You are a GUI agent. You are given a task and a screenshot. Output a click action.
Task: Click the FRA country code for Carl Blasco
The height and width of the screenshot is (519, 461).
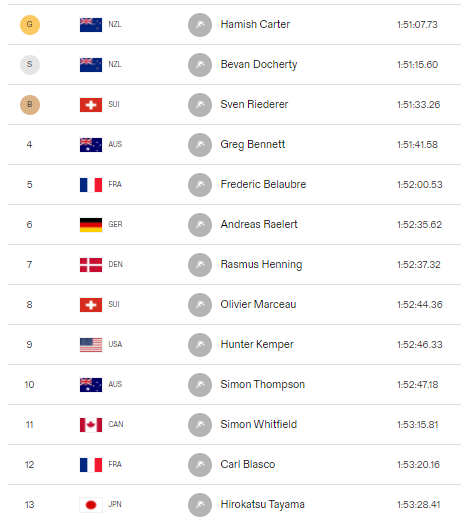click(115, 464)
